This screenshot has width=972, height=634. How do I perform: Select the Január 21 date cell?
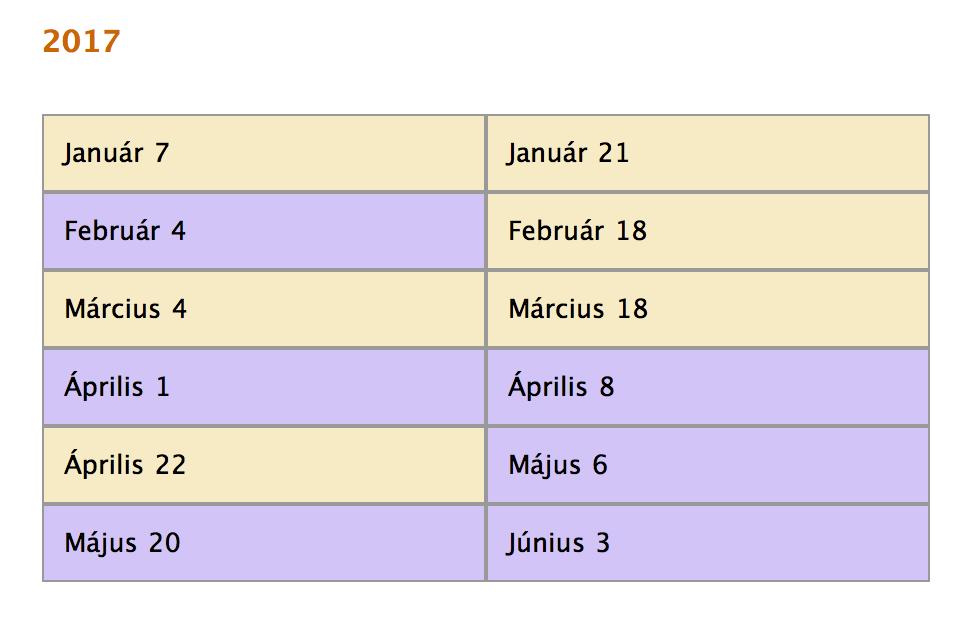[708, 153]
